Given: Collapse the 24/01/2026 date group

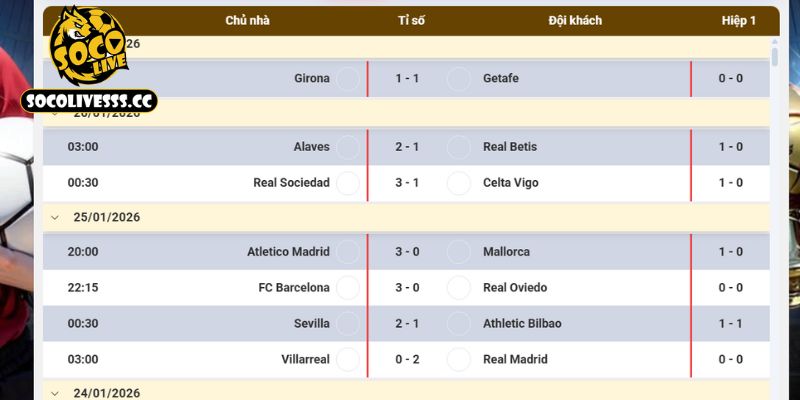Looking at the screenshot, I should coord(56,393).
